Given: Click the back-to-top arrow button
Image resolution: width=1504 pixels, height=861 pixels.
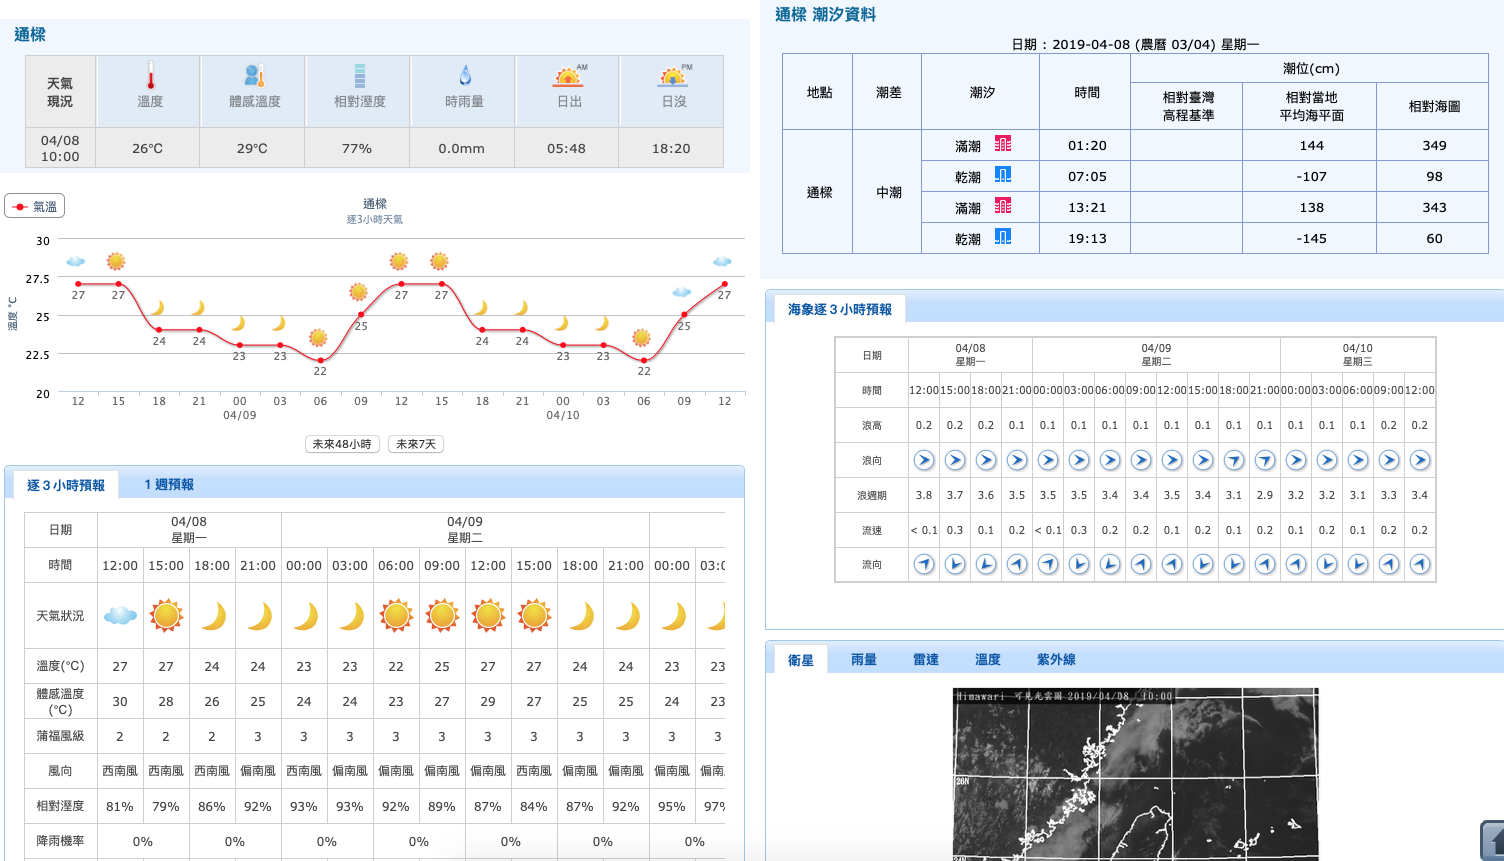Looking at the screenshot, I should point(1492,840).
